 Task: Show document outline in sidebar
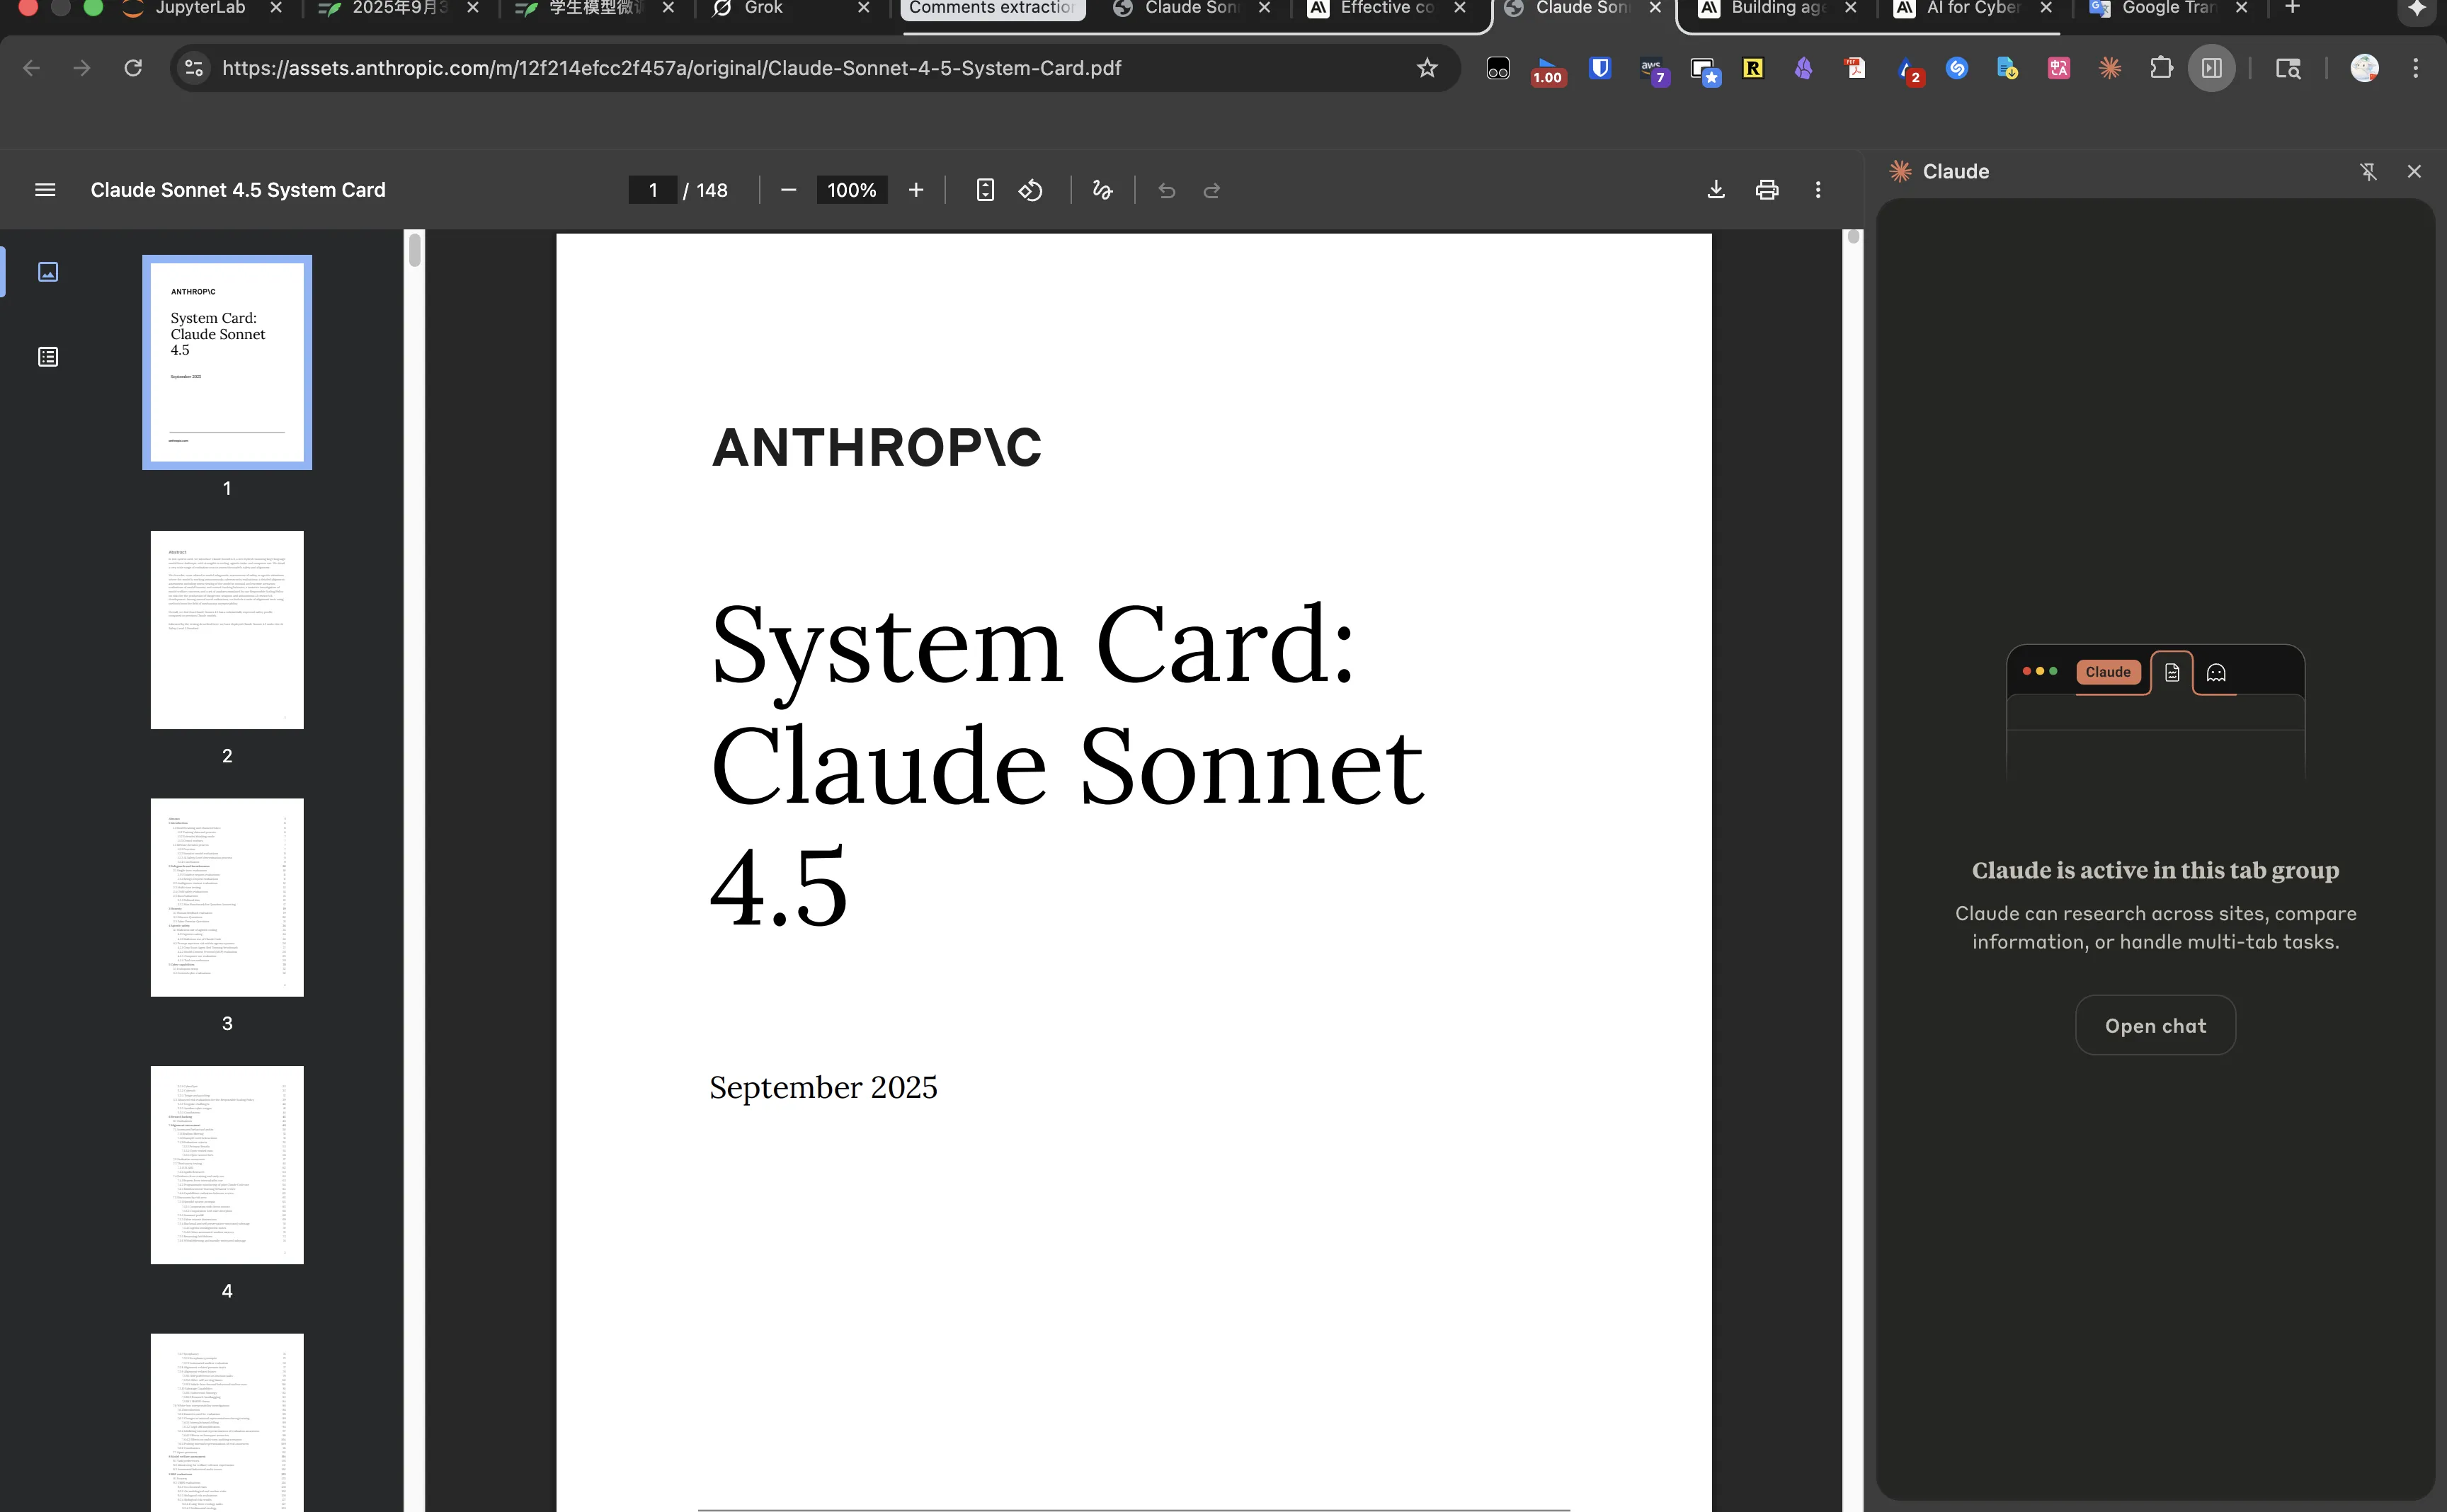point(48,357)
